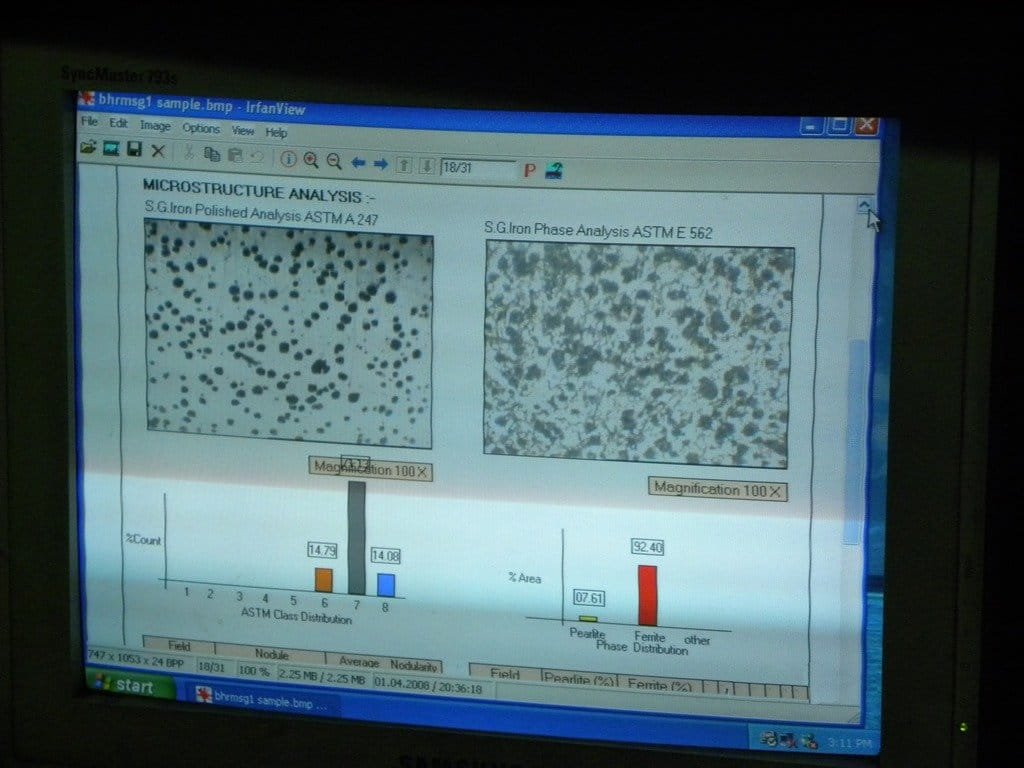Open the Options menu
The image size is (1024, 768).
(x=200, y=128)
